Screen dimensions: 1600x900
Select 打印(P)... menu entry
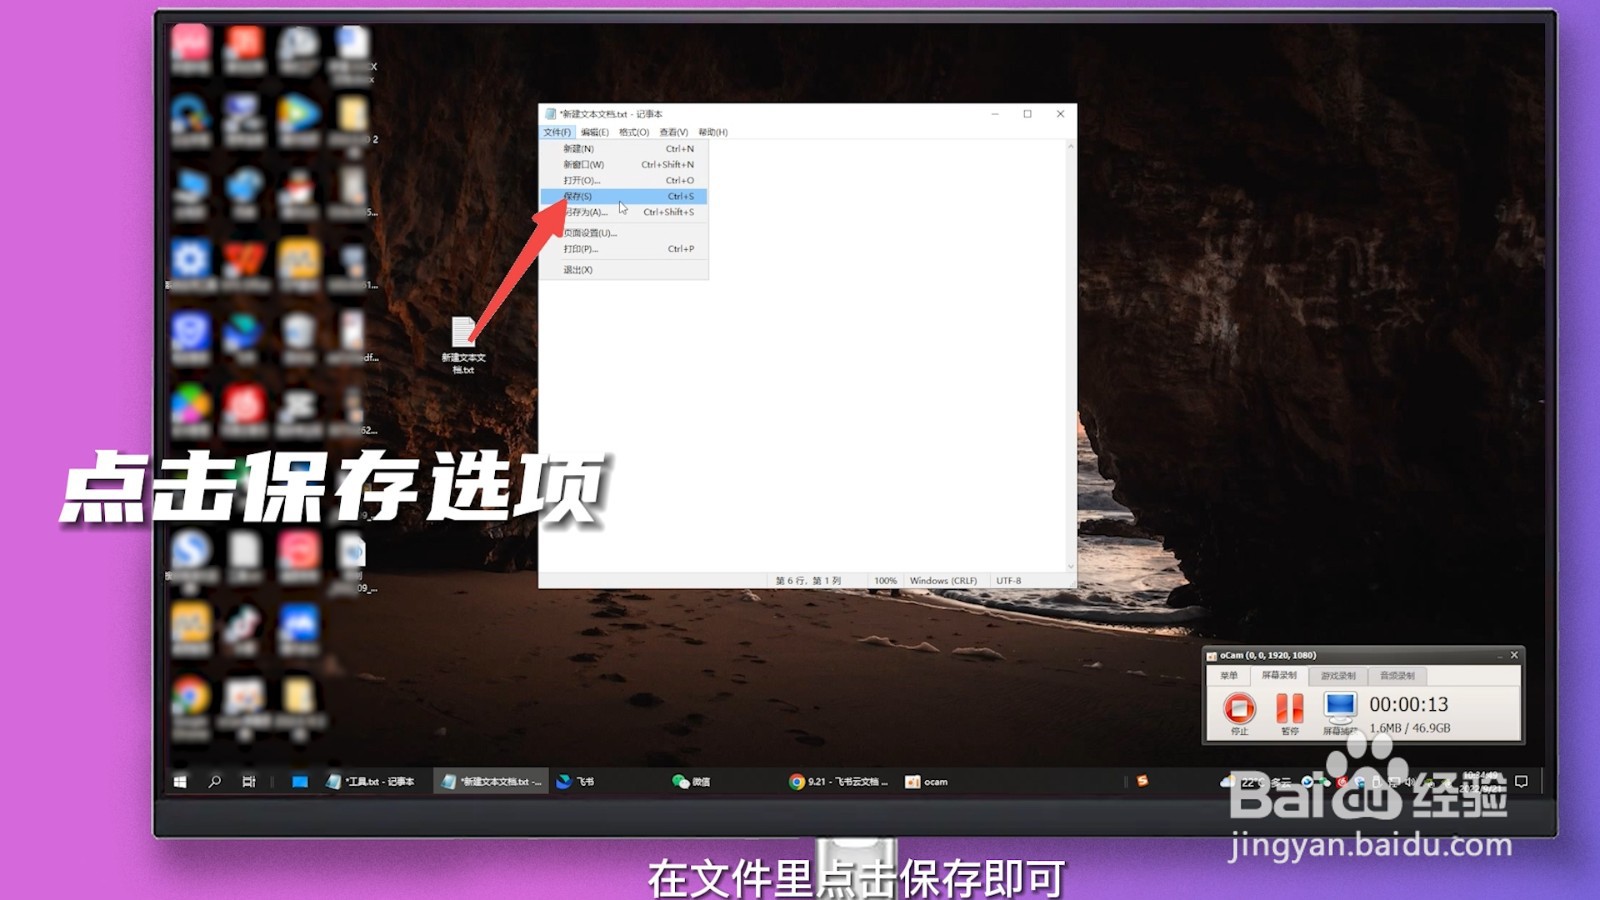pyautogui.click(x=624, y=249)
